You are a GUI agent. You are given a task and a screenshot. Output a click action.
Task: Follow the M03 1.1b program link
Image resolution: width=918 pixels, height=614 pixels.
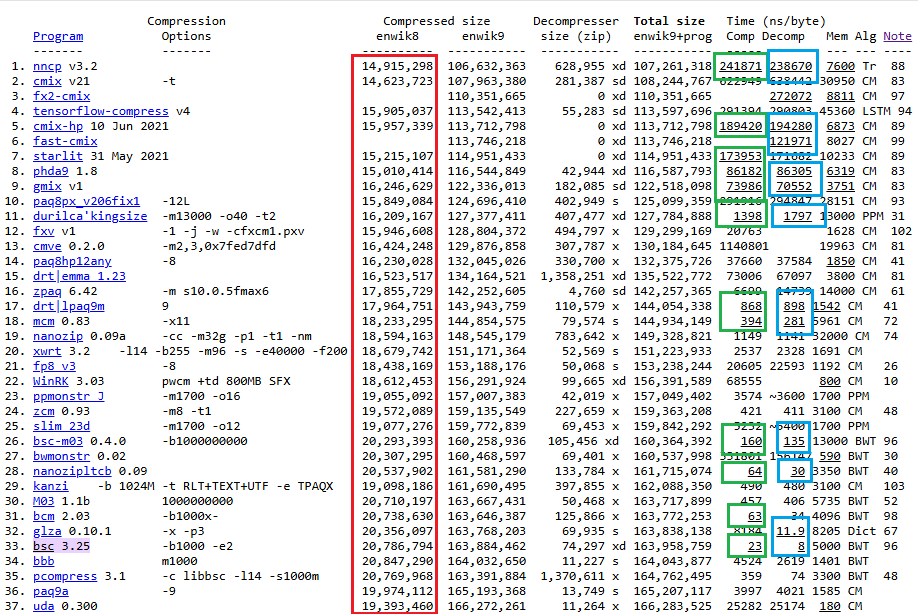(x=44, y=502)
